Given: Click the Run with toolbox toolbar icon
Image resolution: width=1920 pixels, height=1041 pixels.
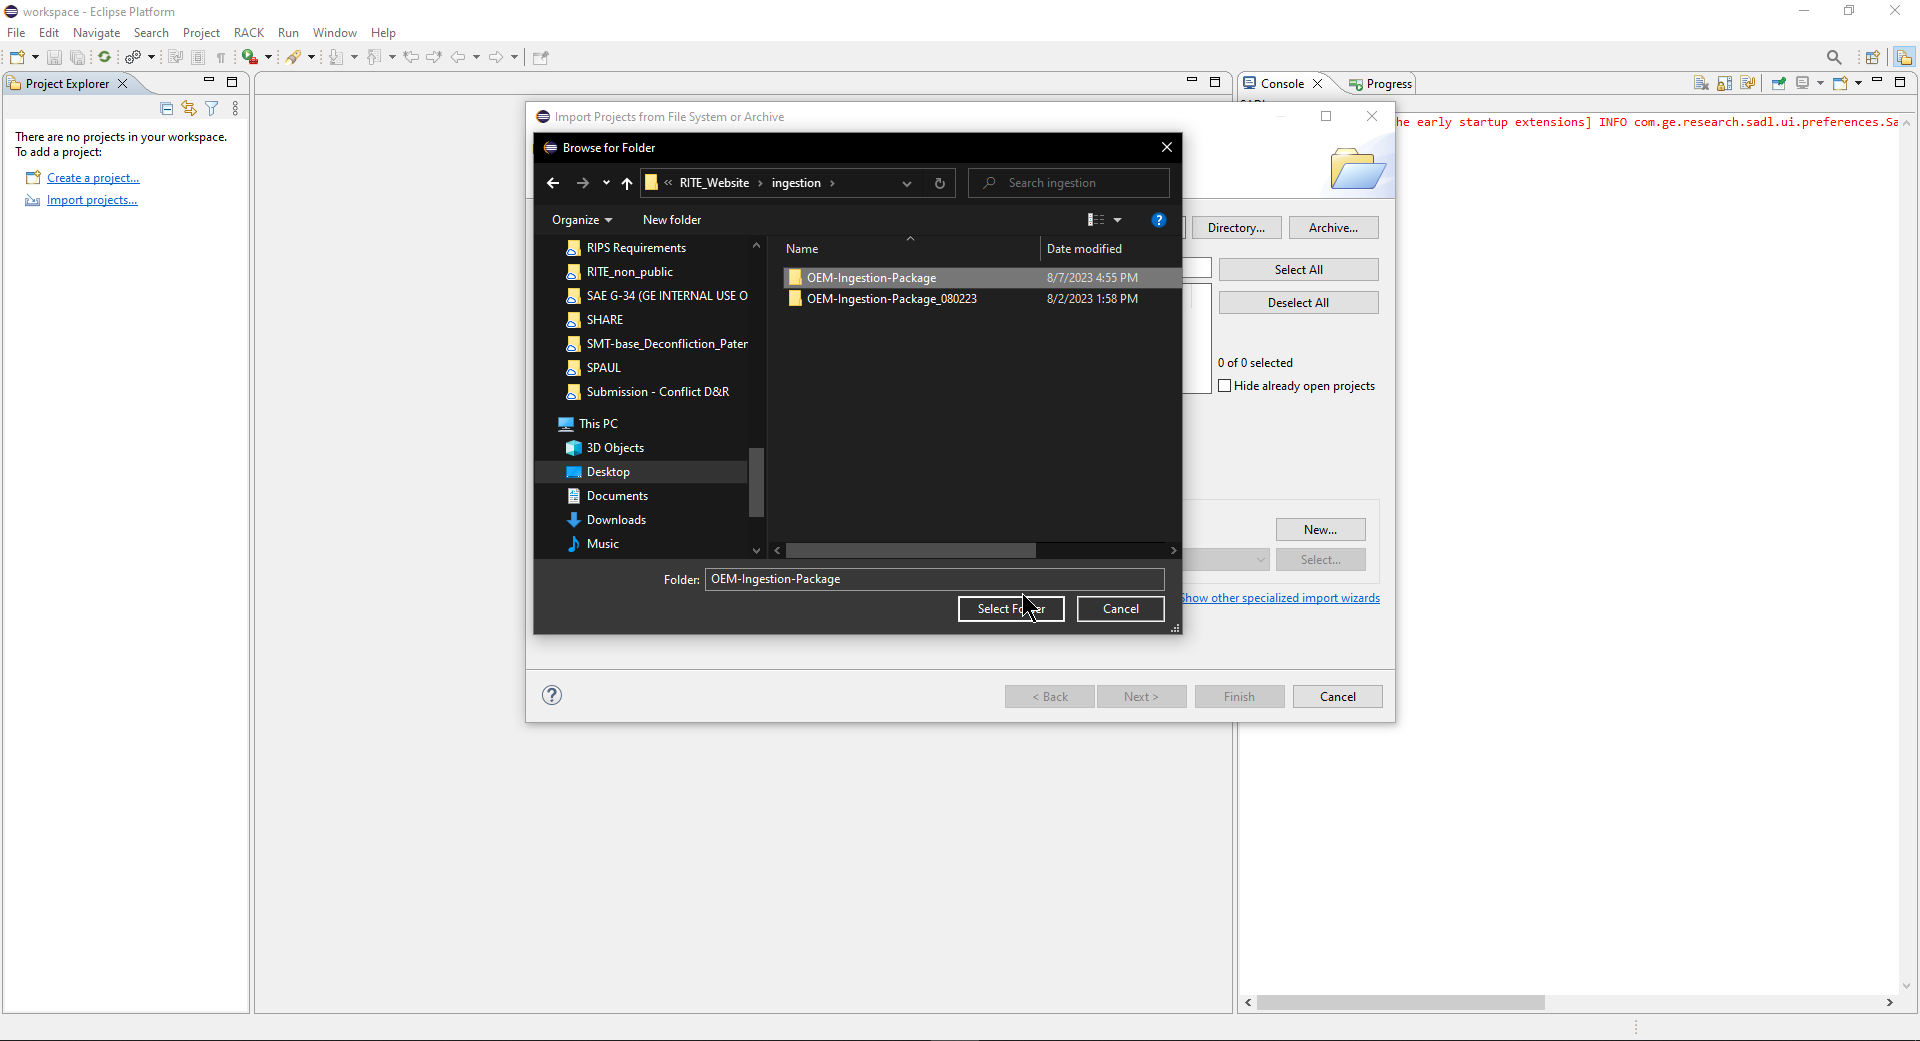Looking at the screenshot, I should [x=250, y=57].
